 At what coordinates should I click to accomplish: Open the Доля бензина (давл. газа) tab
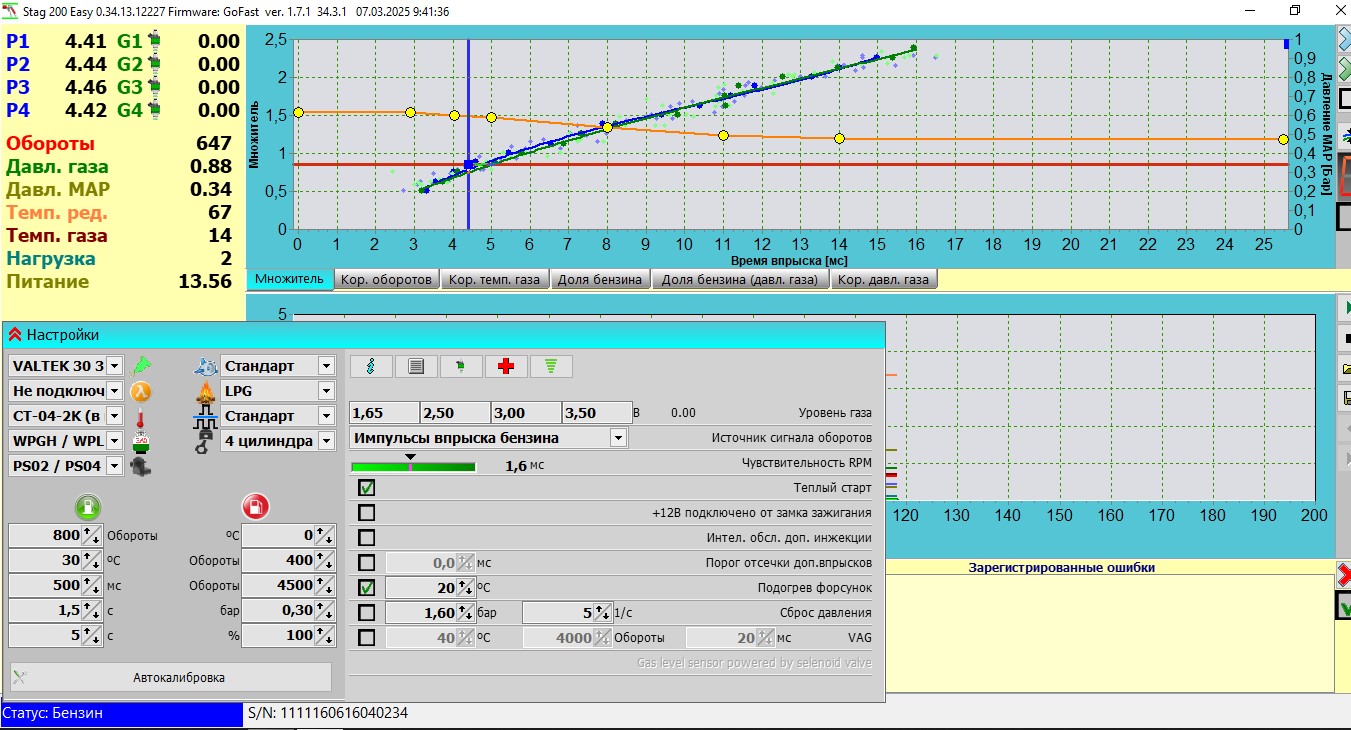coord(740,280)
